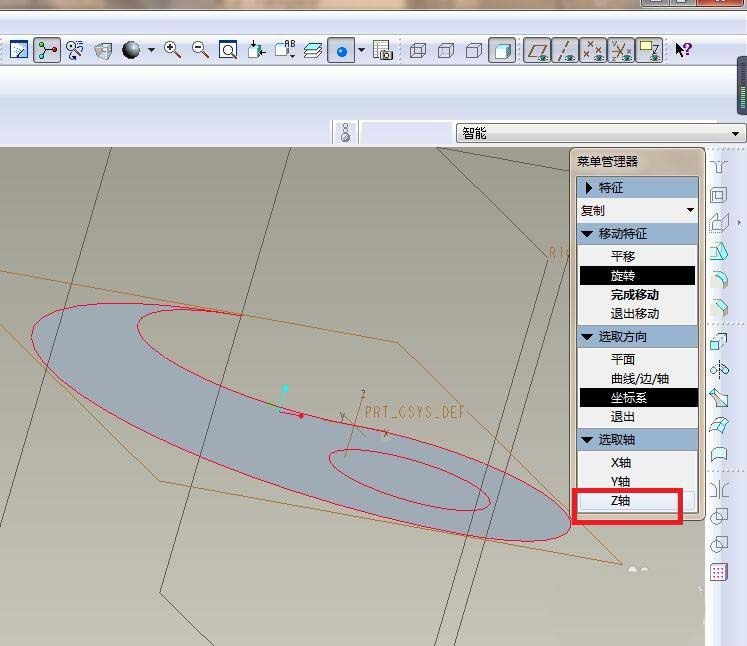Expand the dropdown beside the blue sphere

[x=362, y=50]
